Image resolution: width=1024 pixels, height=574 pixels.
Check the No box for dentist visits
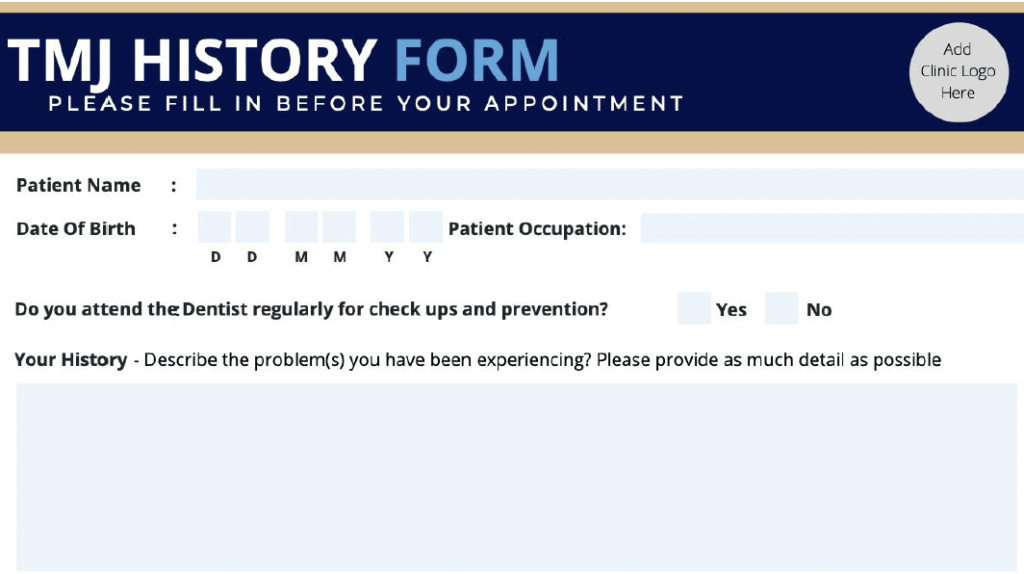781,309
